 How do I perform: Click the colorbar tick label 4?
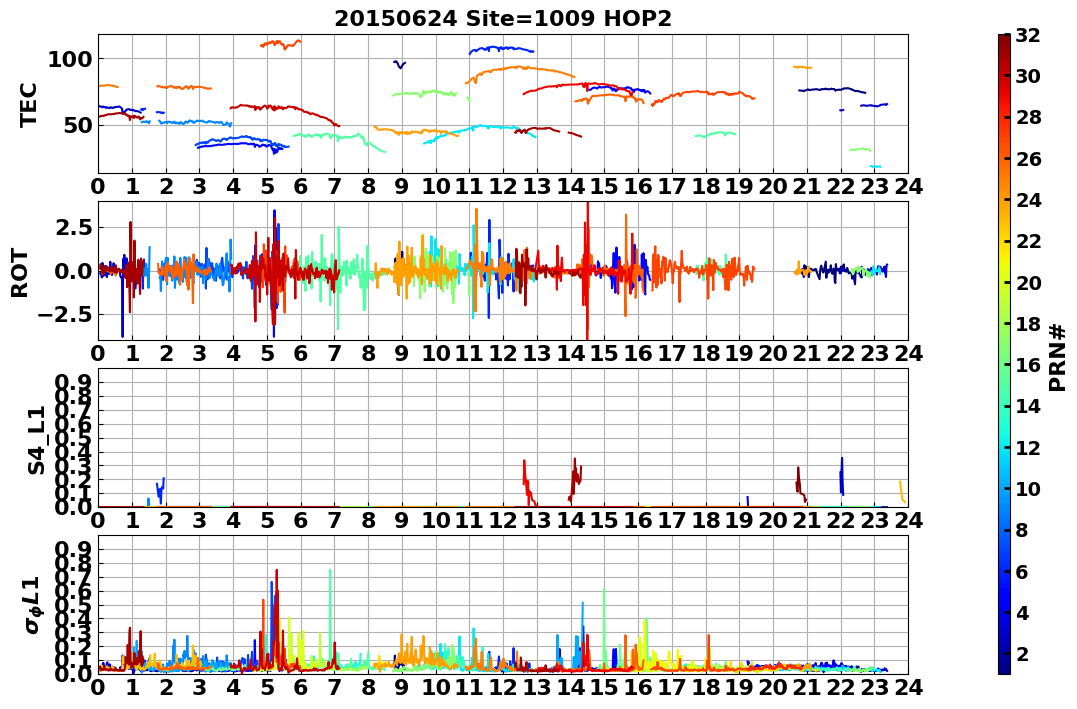click(1021, 612)
